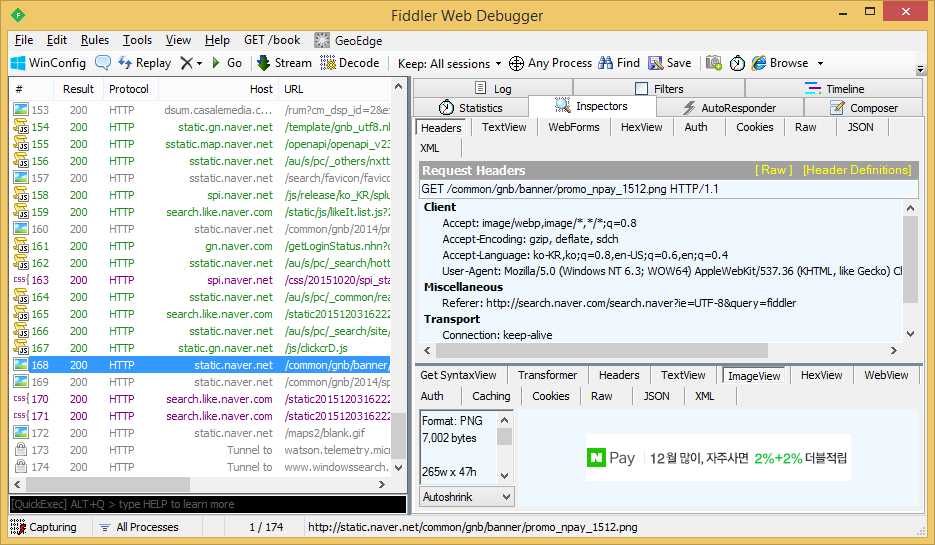Viewport: 935px width, 545px height.
Task: Click the image info scroll-down arrow
Action: pos(504,475)
